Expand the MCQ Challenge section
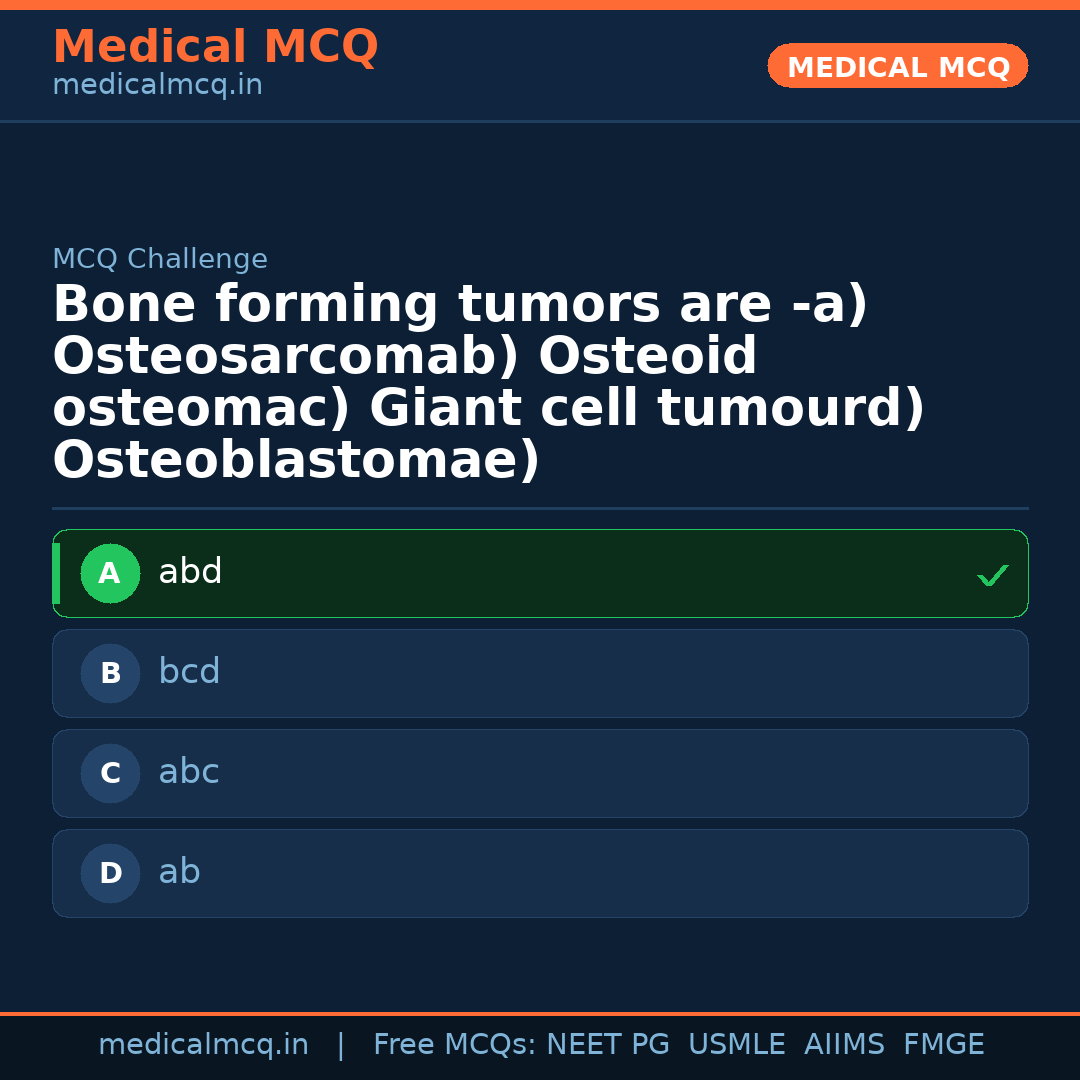The width and height of the screenshot is (1080, 1080). [x=160, y=258]
